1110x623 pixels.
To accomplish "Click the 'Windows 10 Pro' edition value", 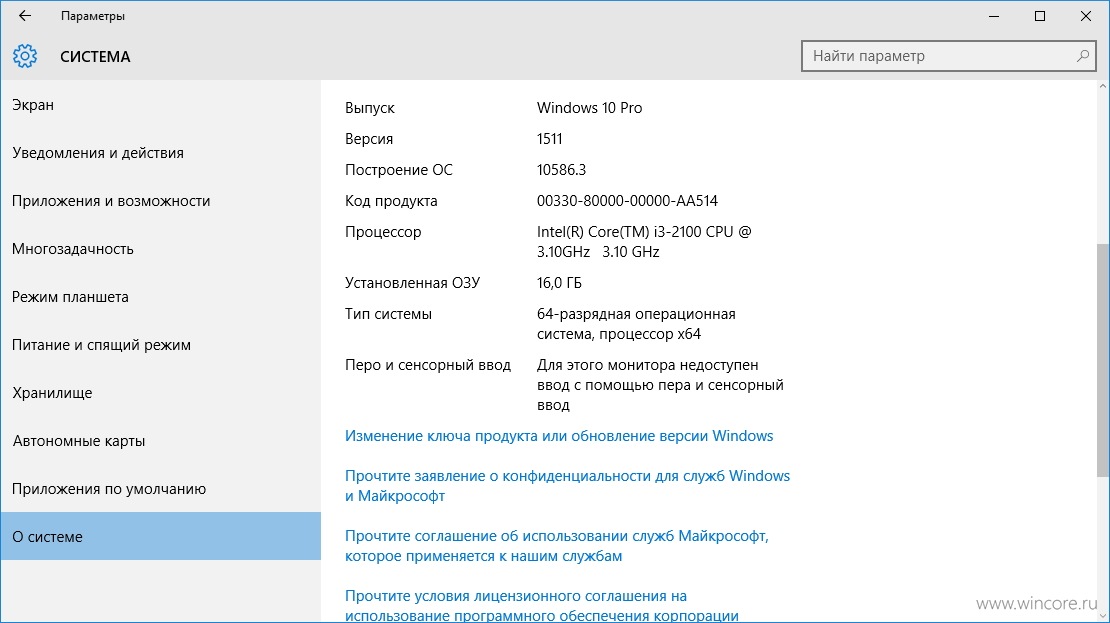I will 590,108.
